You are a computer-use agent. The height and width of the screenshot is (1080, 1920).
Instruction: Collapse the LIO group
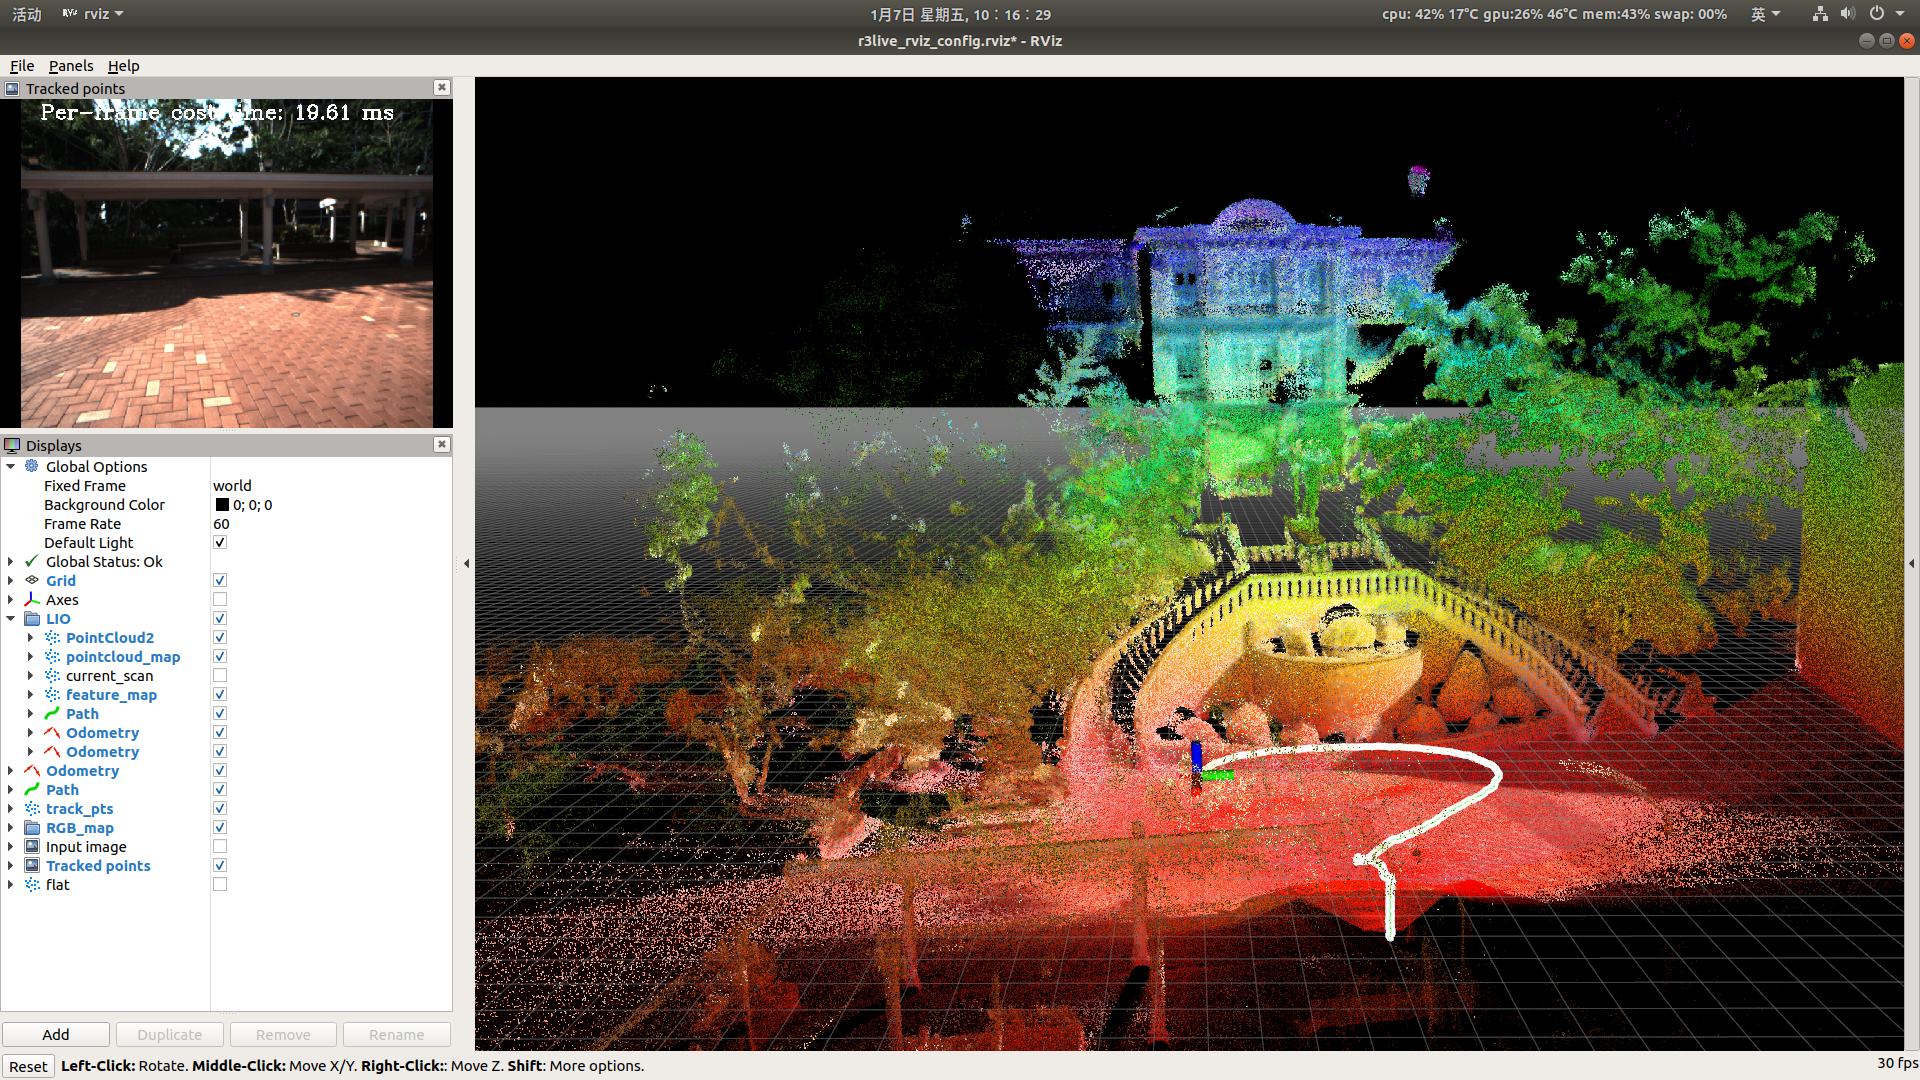point(11,618)
